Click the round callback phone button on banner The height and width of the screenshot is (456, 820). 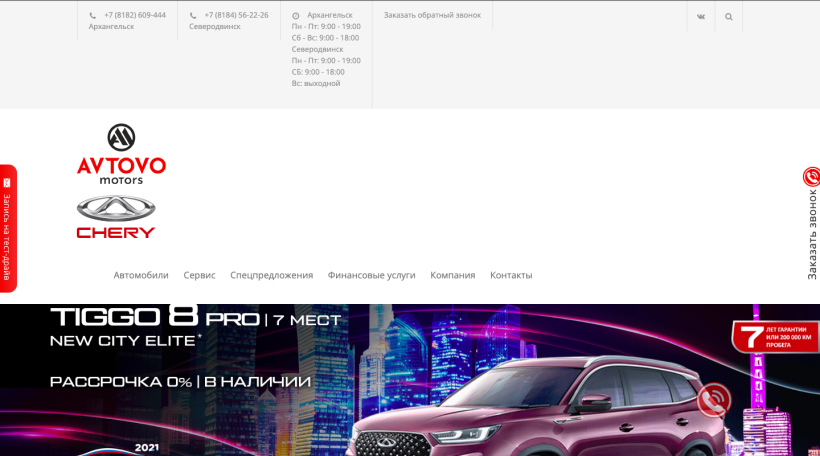[x=714, y=401]
